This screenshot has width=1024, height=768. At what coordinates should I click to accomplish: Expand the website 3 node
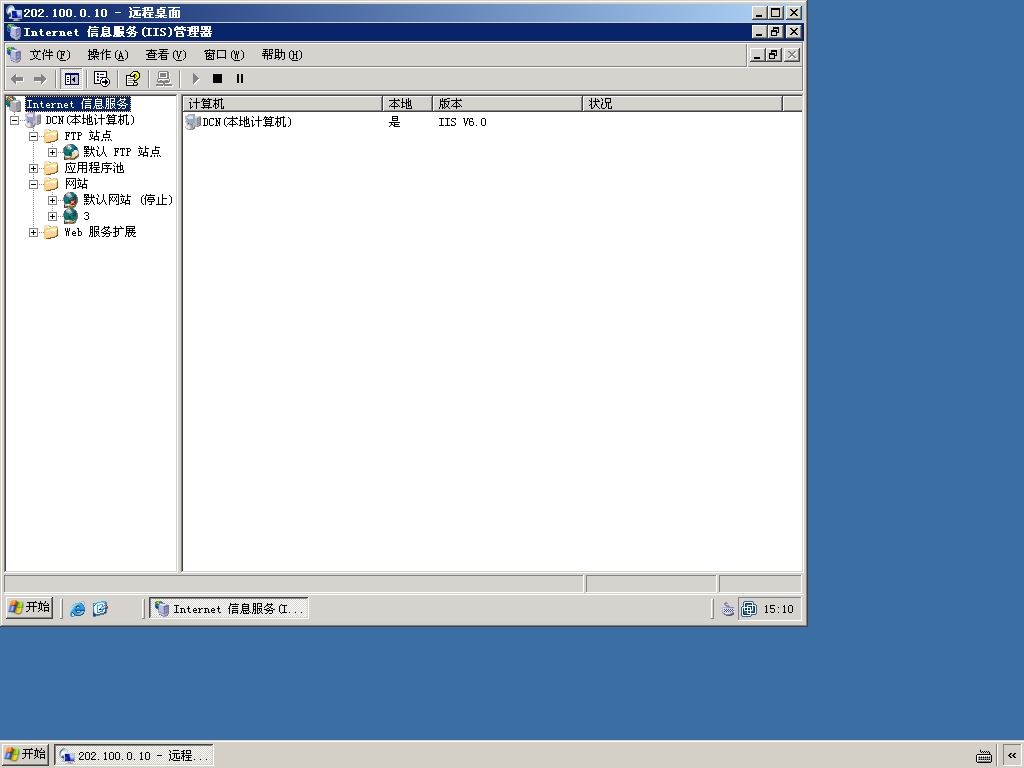click(52, 216)
